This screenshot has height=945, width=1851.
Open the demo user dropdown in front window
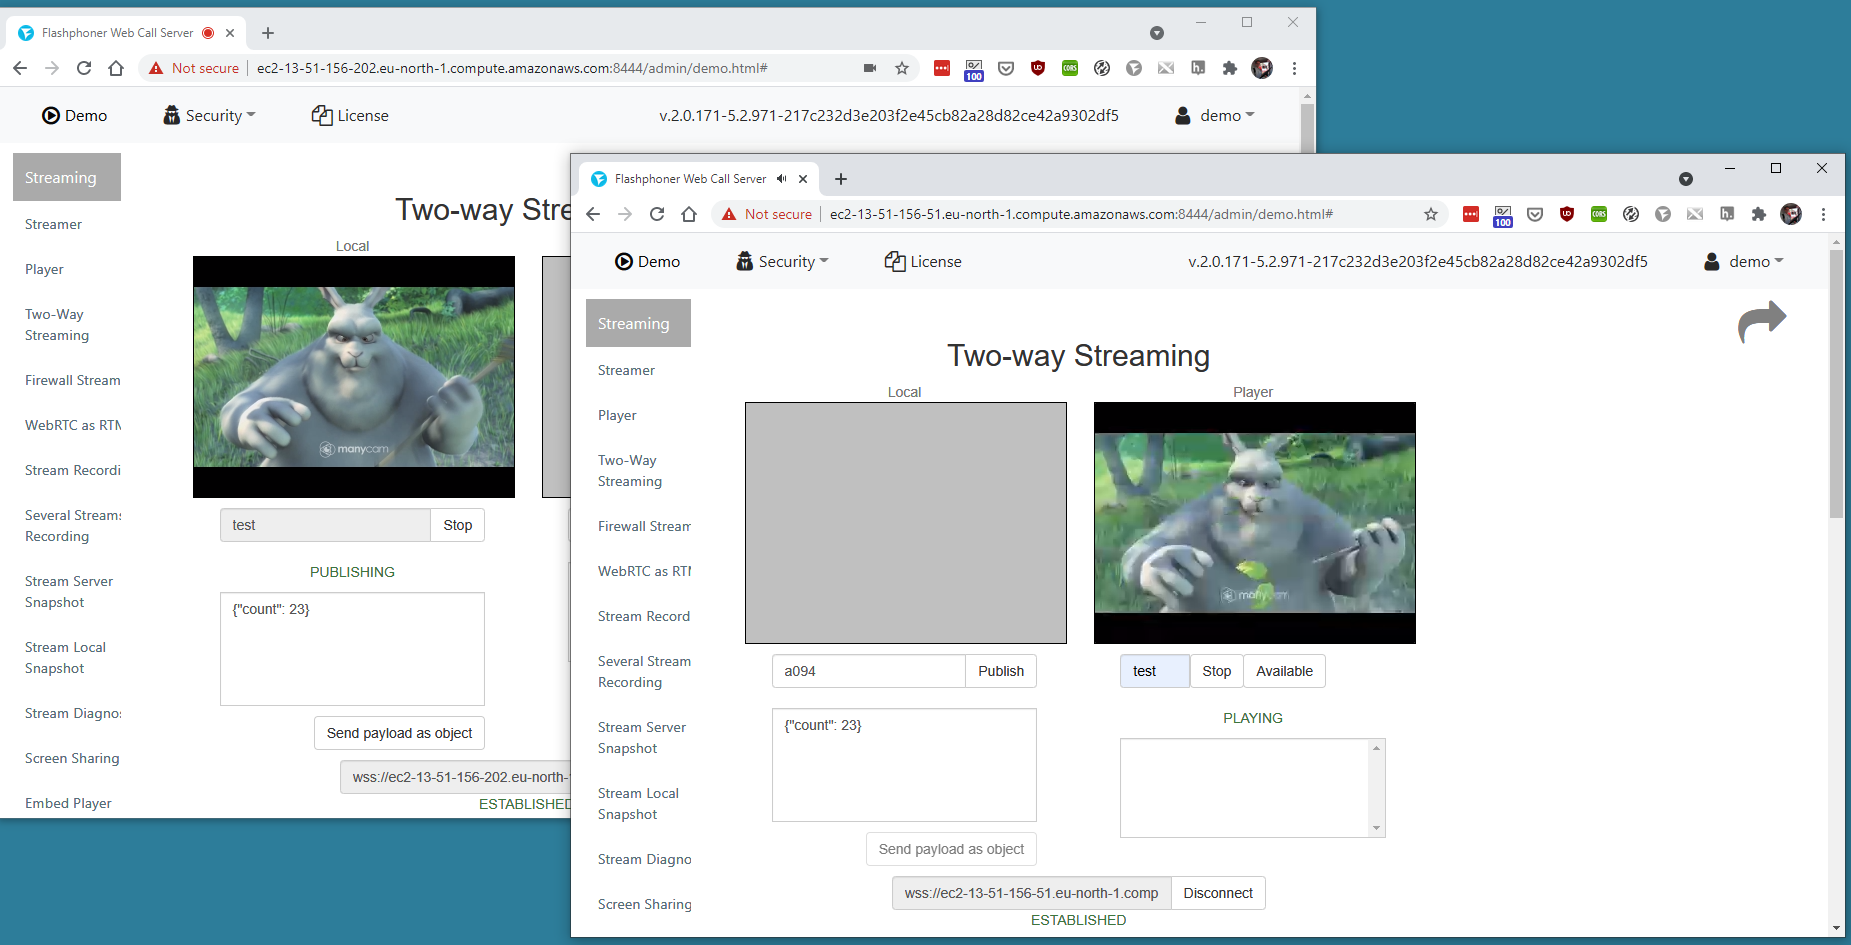pyautogui.click(x=1744, y=262)
